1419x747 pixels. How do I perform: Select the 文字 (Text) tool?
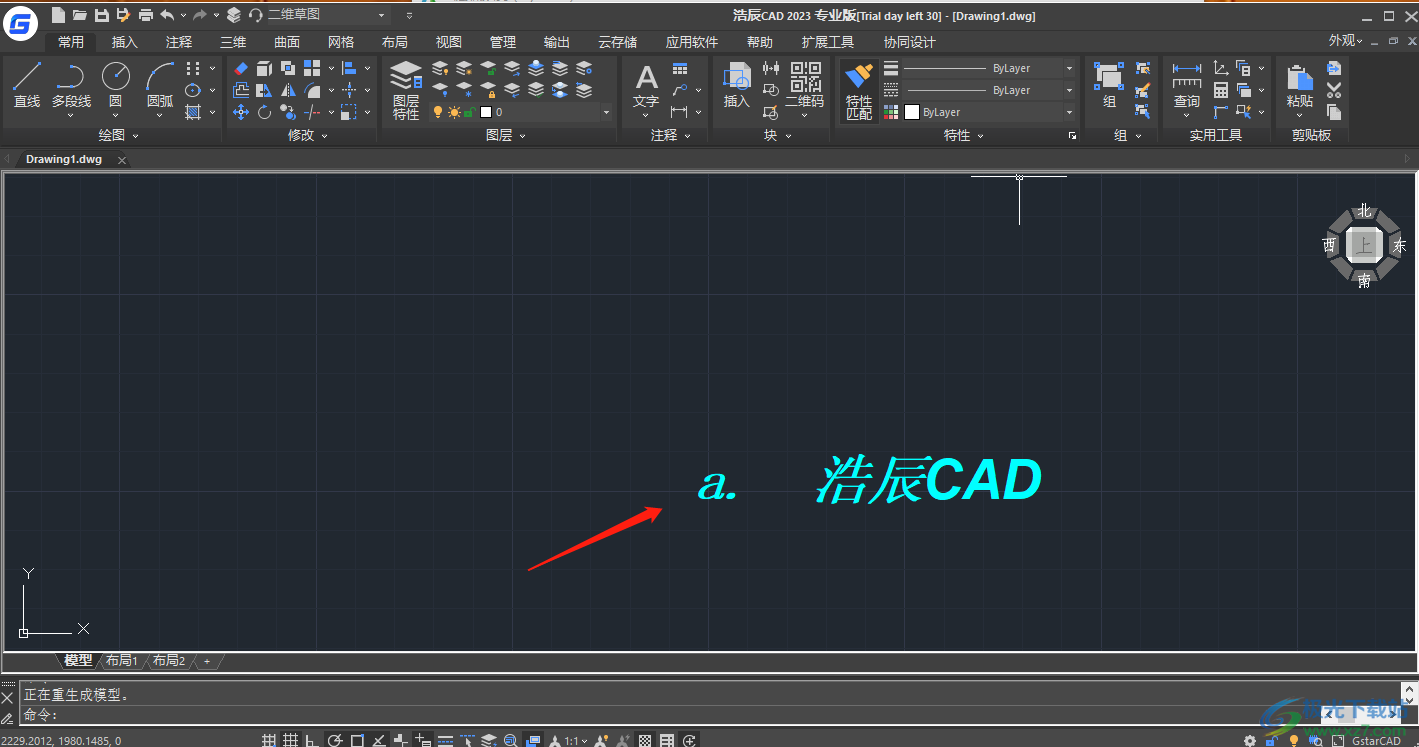tap(647, 85)
